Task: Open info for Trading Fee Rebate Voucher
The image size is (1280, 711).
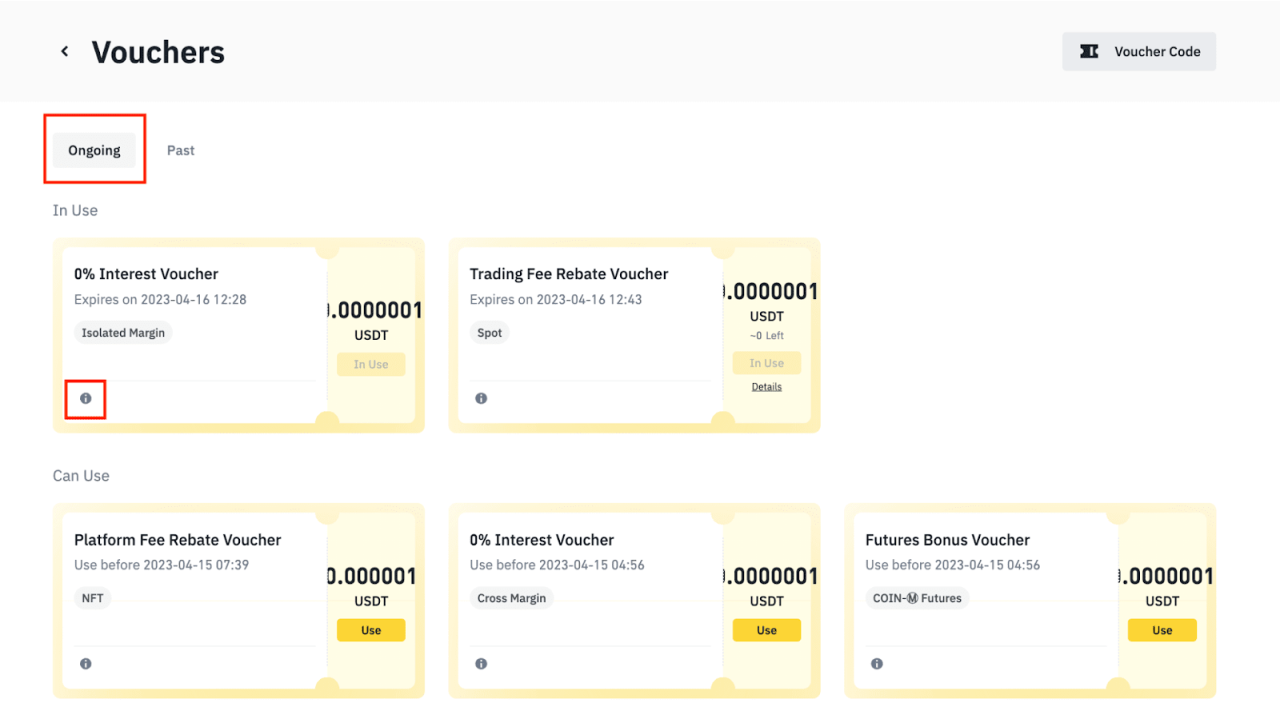Action: coord(481,398)
